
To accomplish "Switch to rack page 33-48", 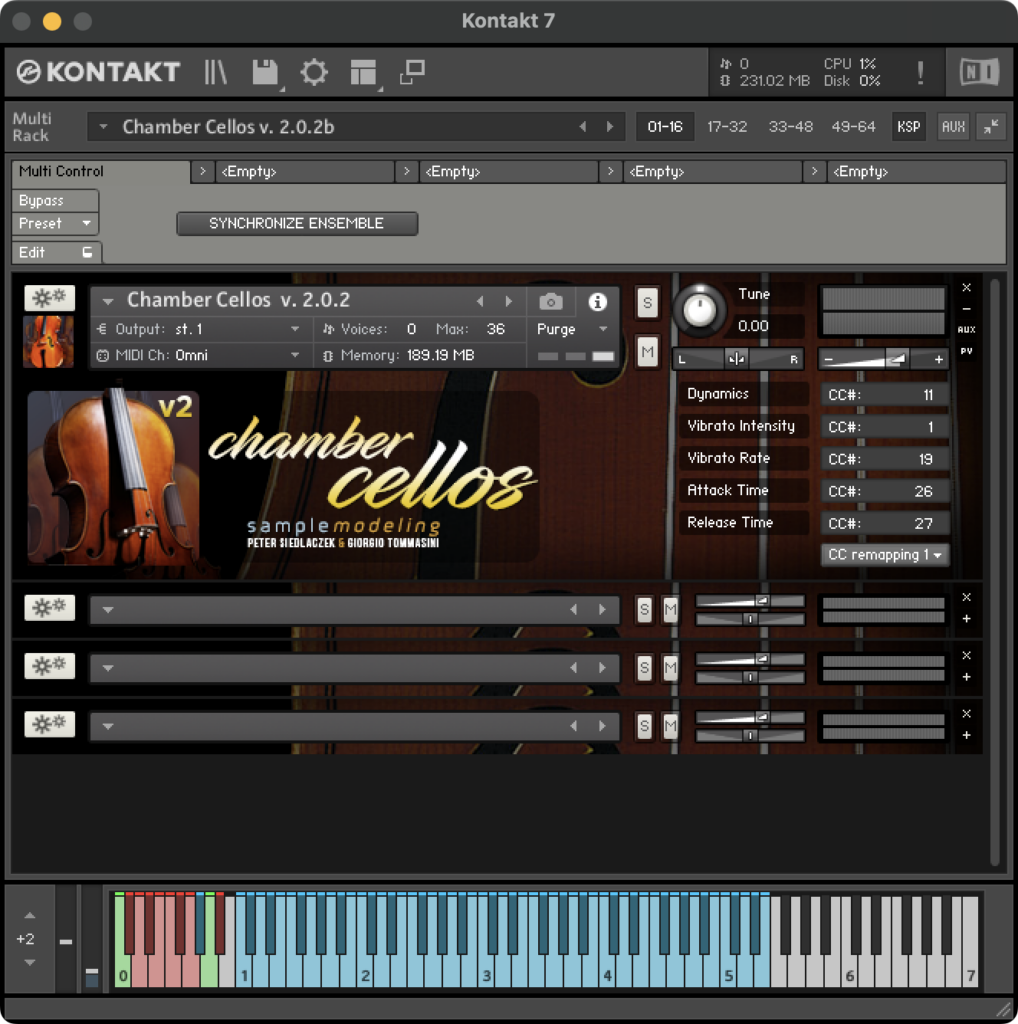I will pyautogui.click(x=790, y=126).
